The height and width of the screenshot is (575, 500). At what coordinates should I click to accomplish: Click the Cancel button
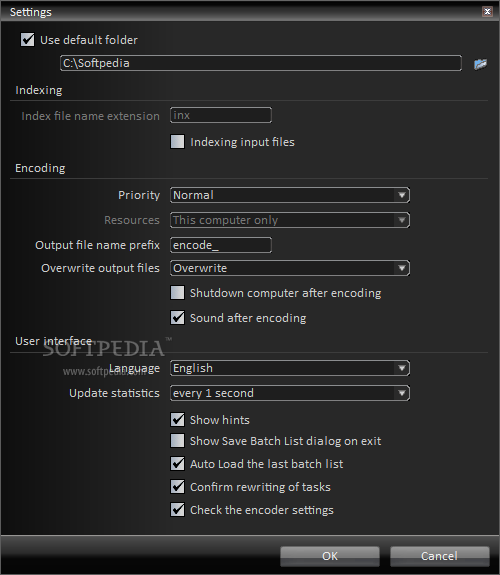coord(439,556)
